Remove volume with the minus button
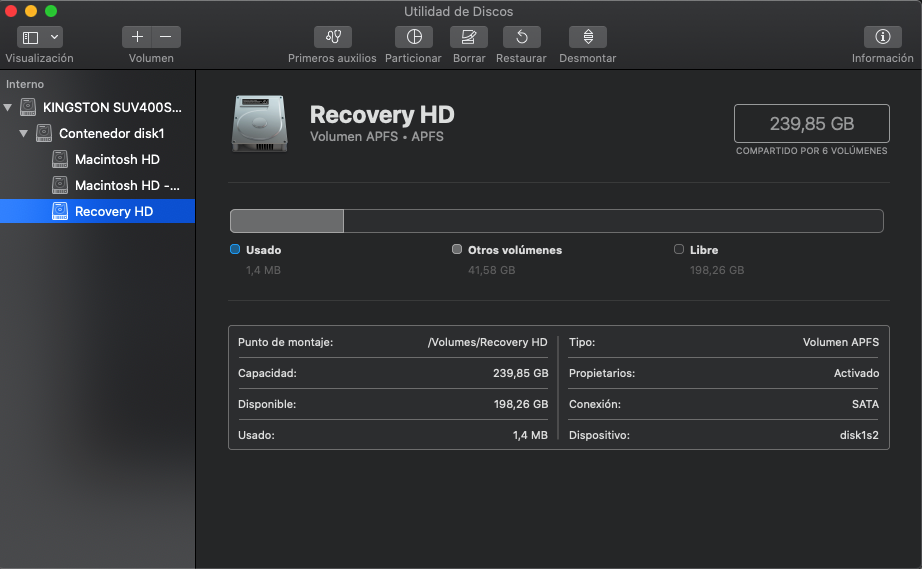This screenshot has height=569, width=922. pyautogui.click(x=165, y=37)
